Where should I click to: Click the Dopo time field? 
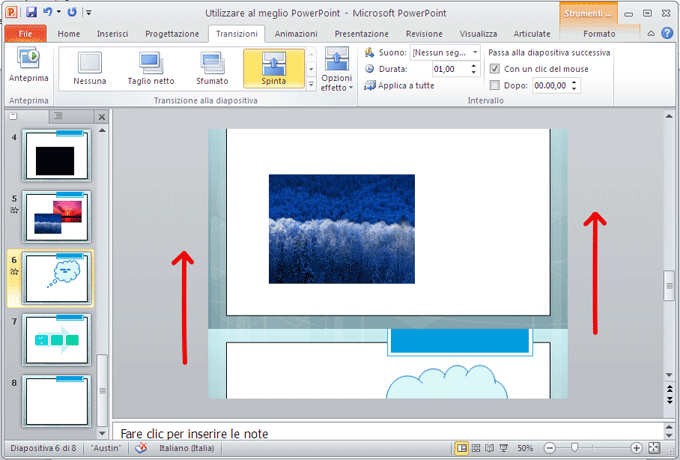551,85
